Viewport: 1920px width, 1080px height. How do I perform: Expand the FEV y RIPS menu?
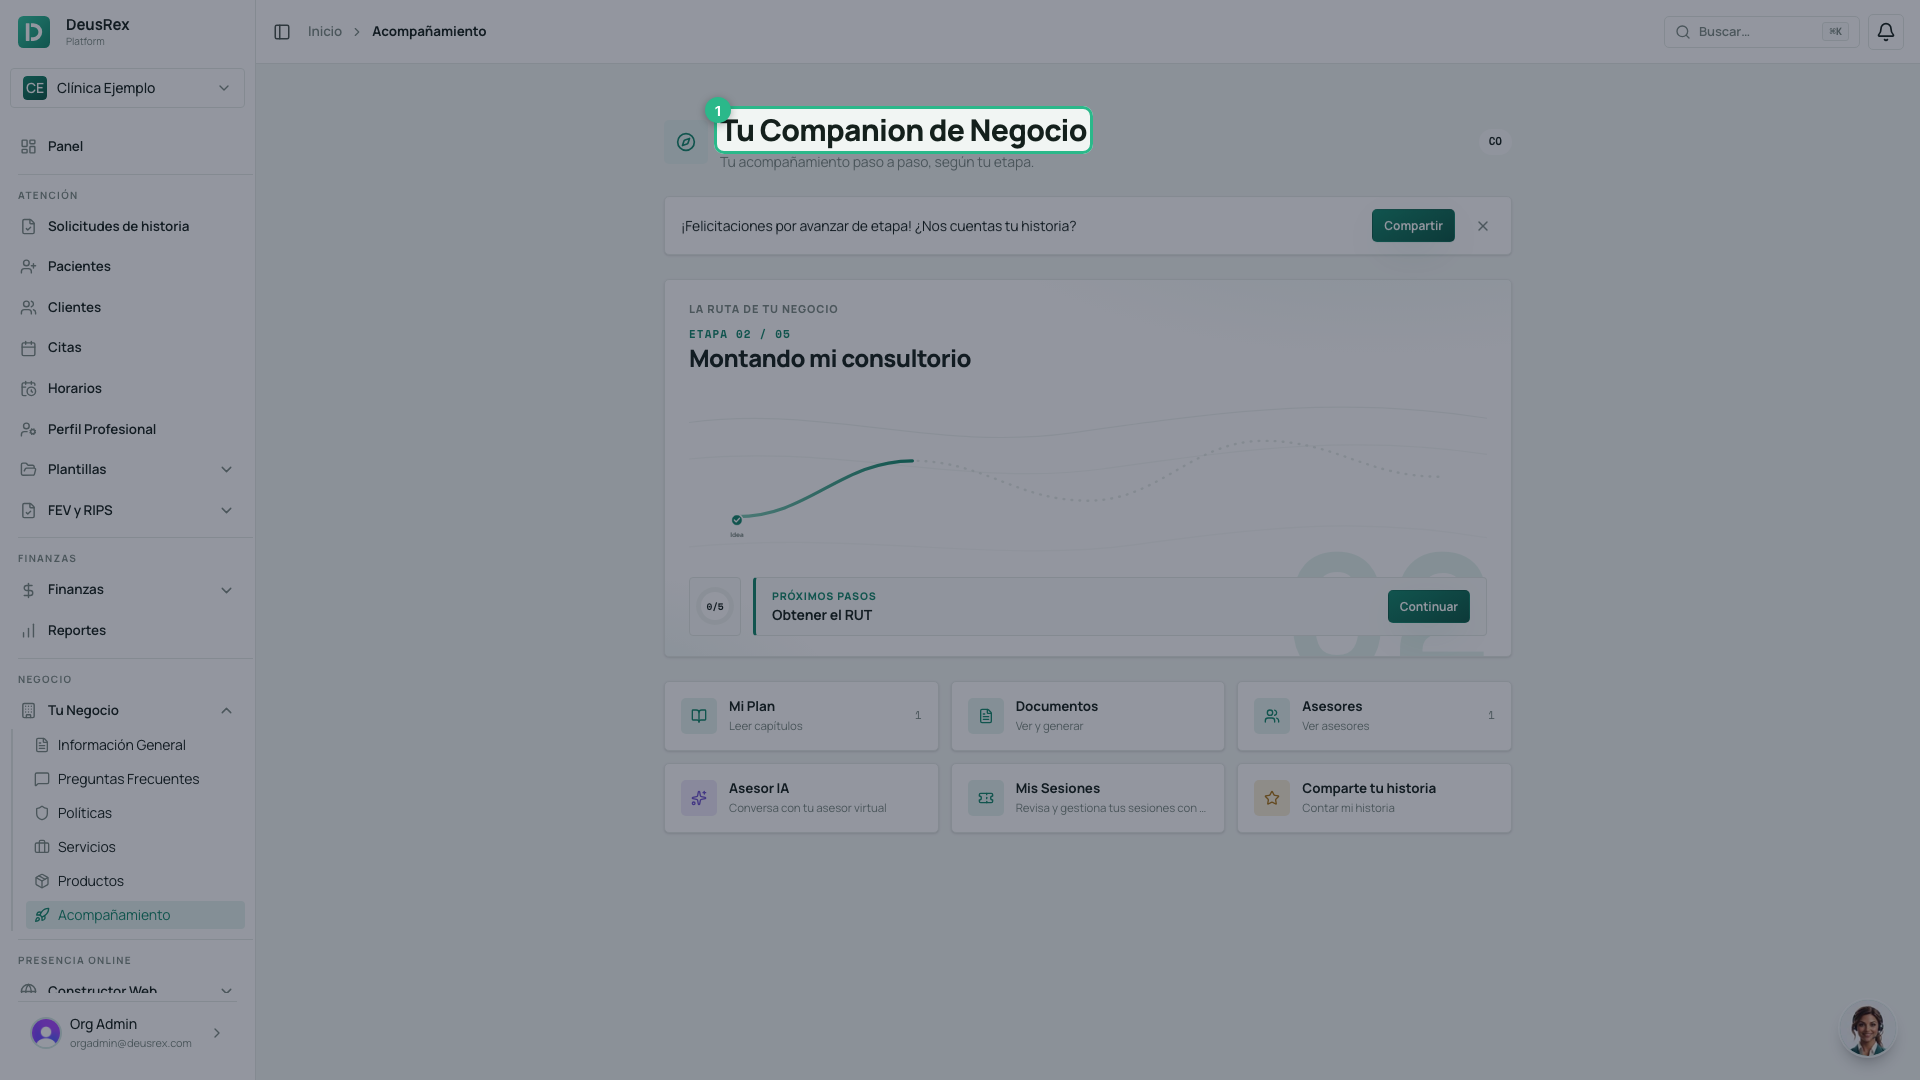pos(127,511)
